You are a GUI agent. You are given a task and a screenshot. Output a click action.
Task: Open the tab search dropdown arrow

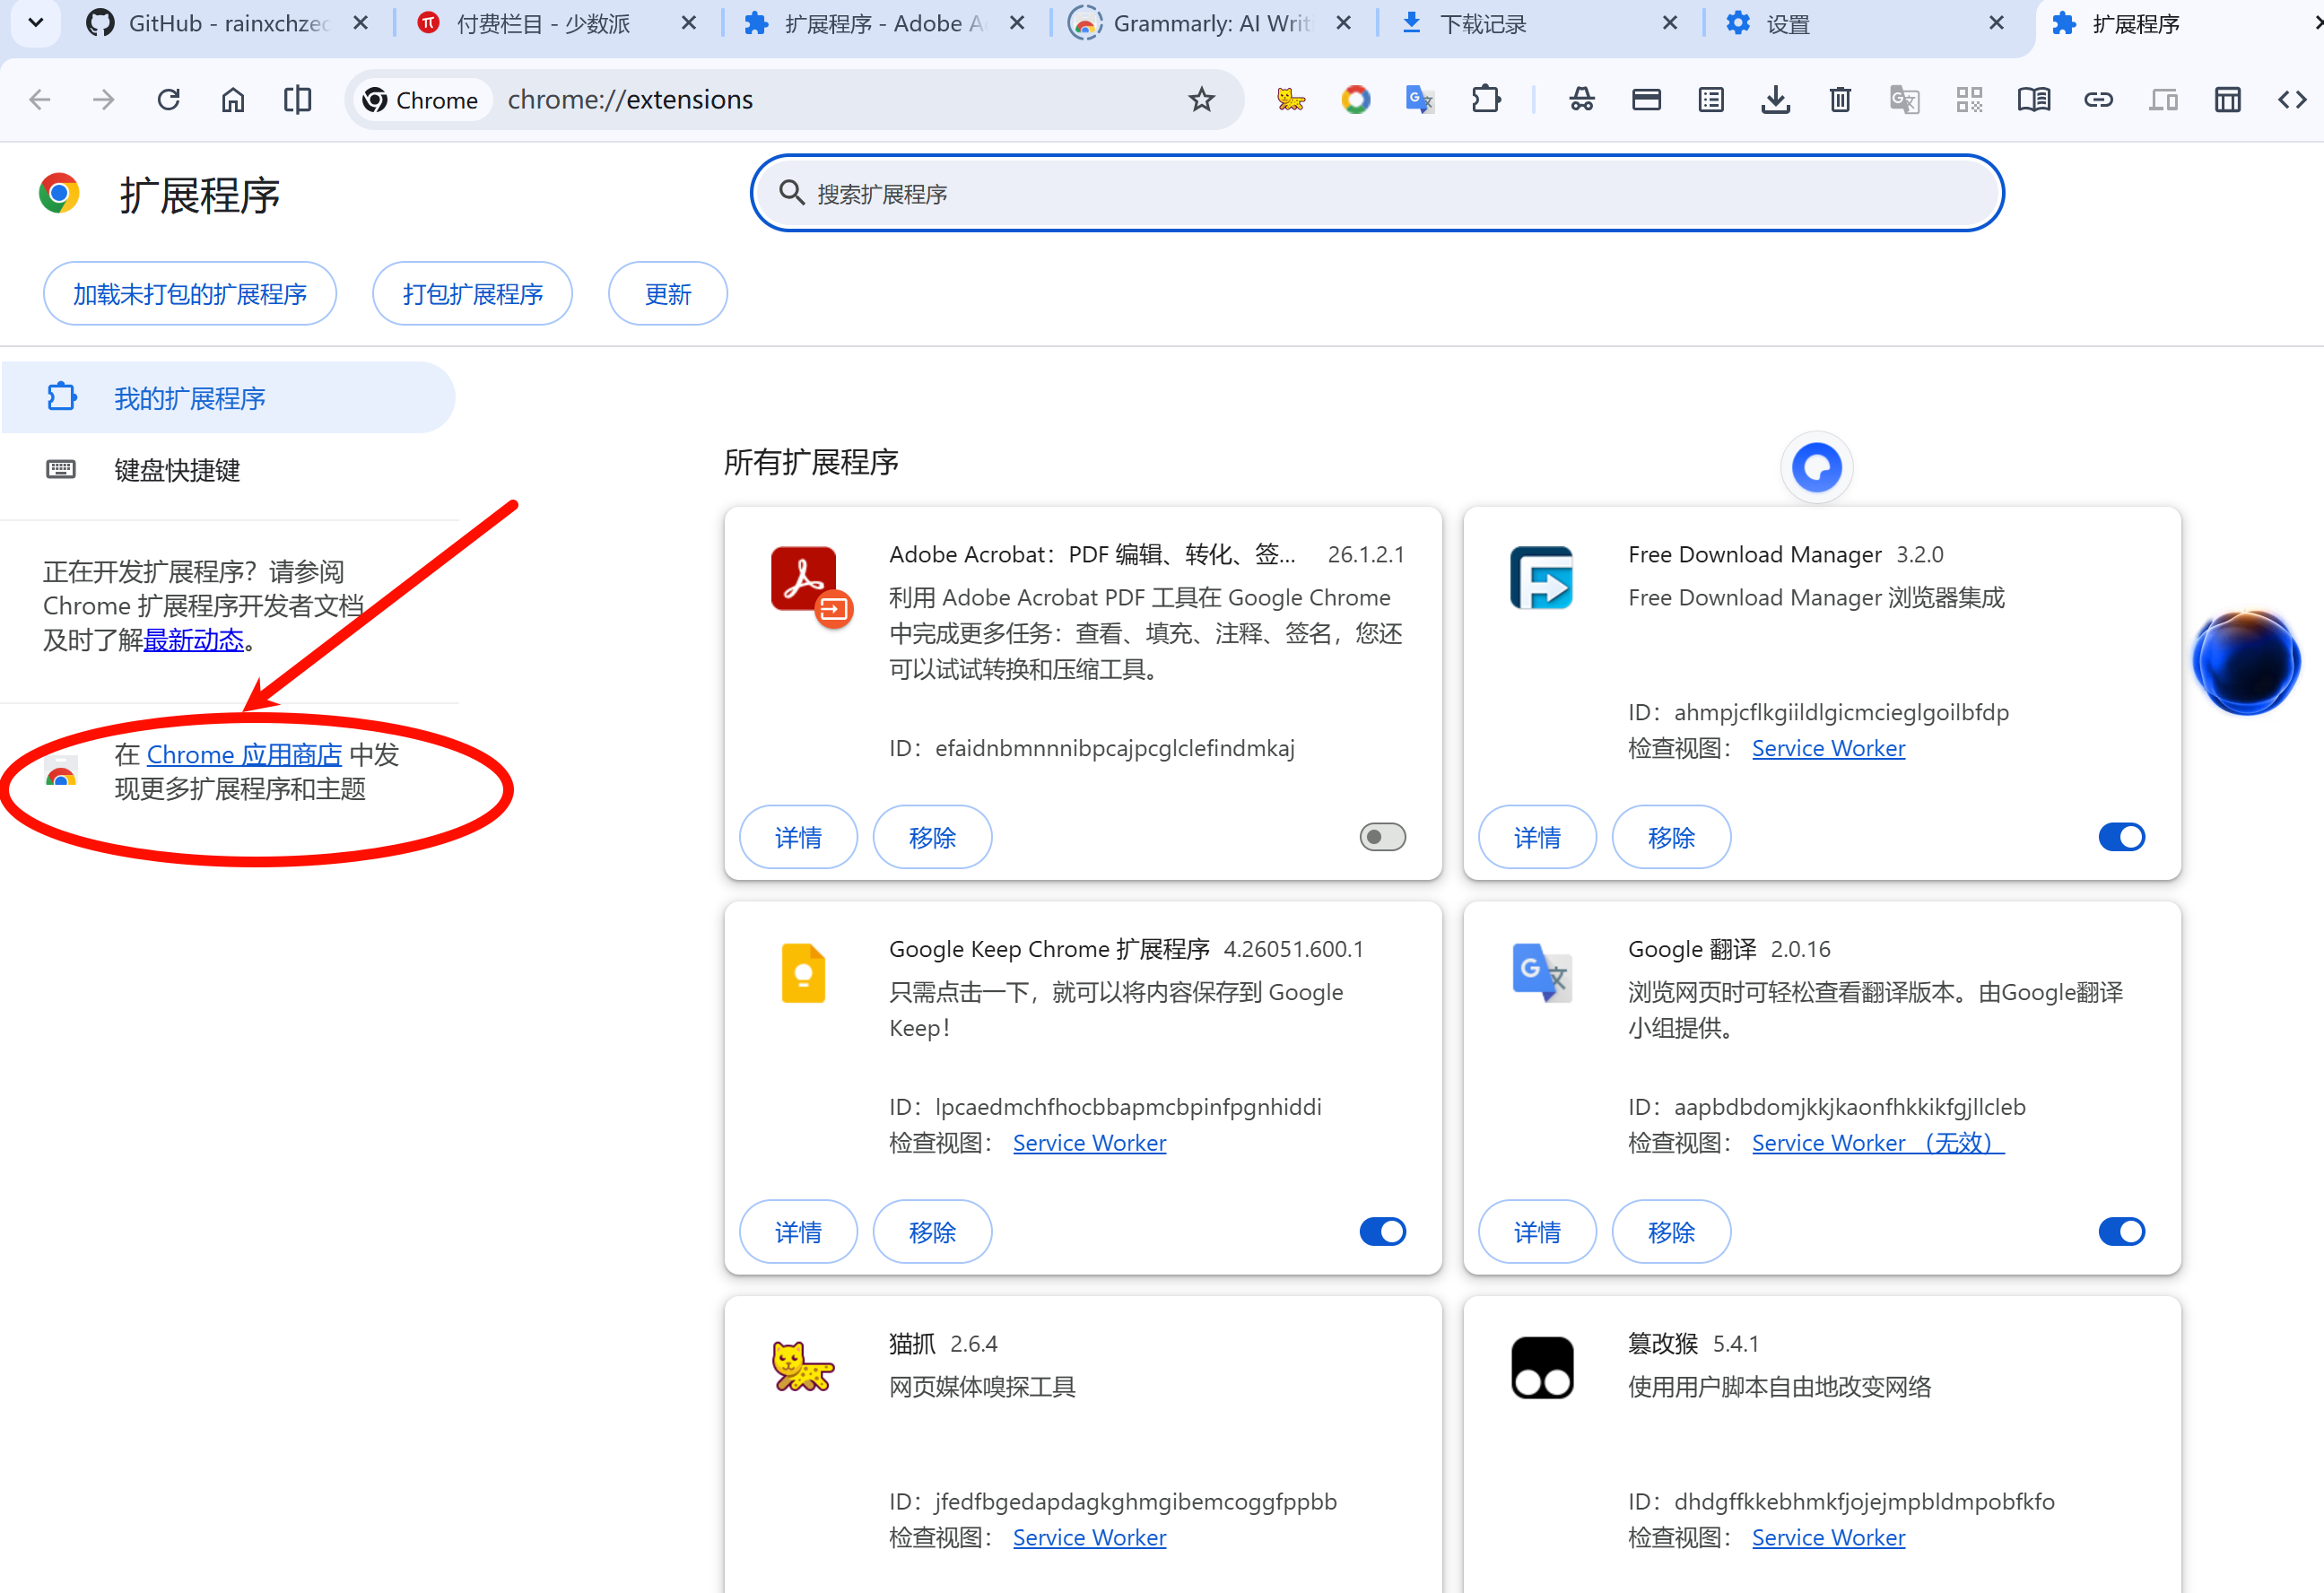click(36, 22)
